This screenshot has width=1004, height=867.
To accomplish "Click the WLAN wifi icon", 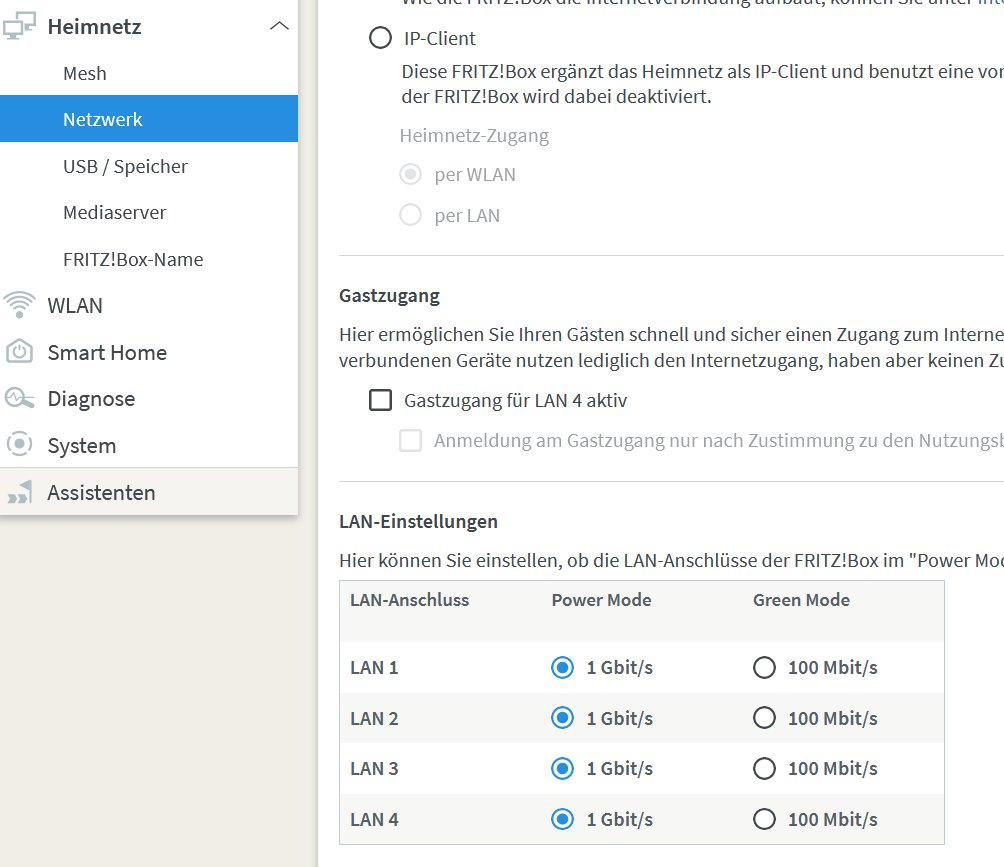I will (19, 305).
